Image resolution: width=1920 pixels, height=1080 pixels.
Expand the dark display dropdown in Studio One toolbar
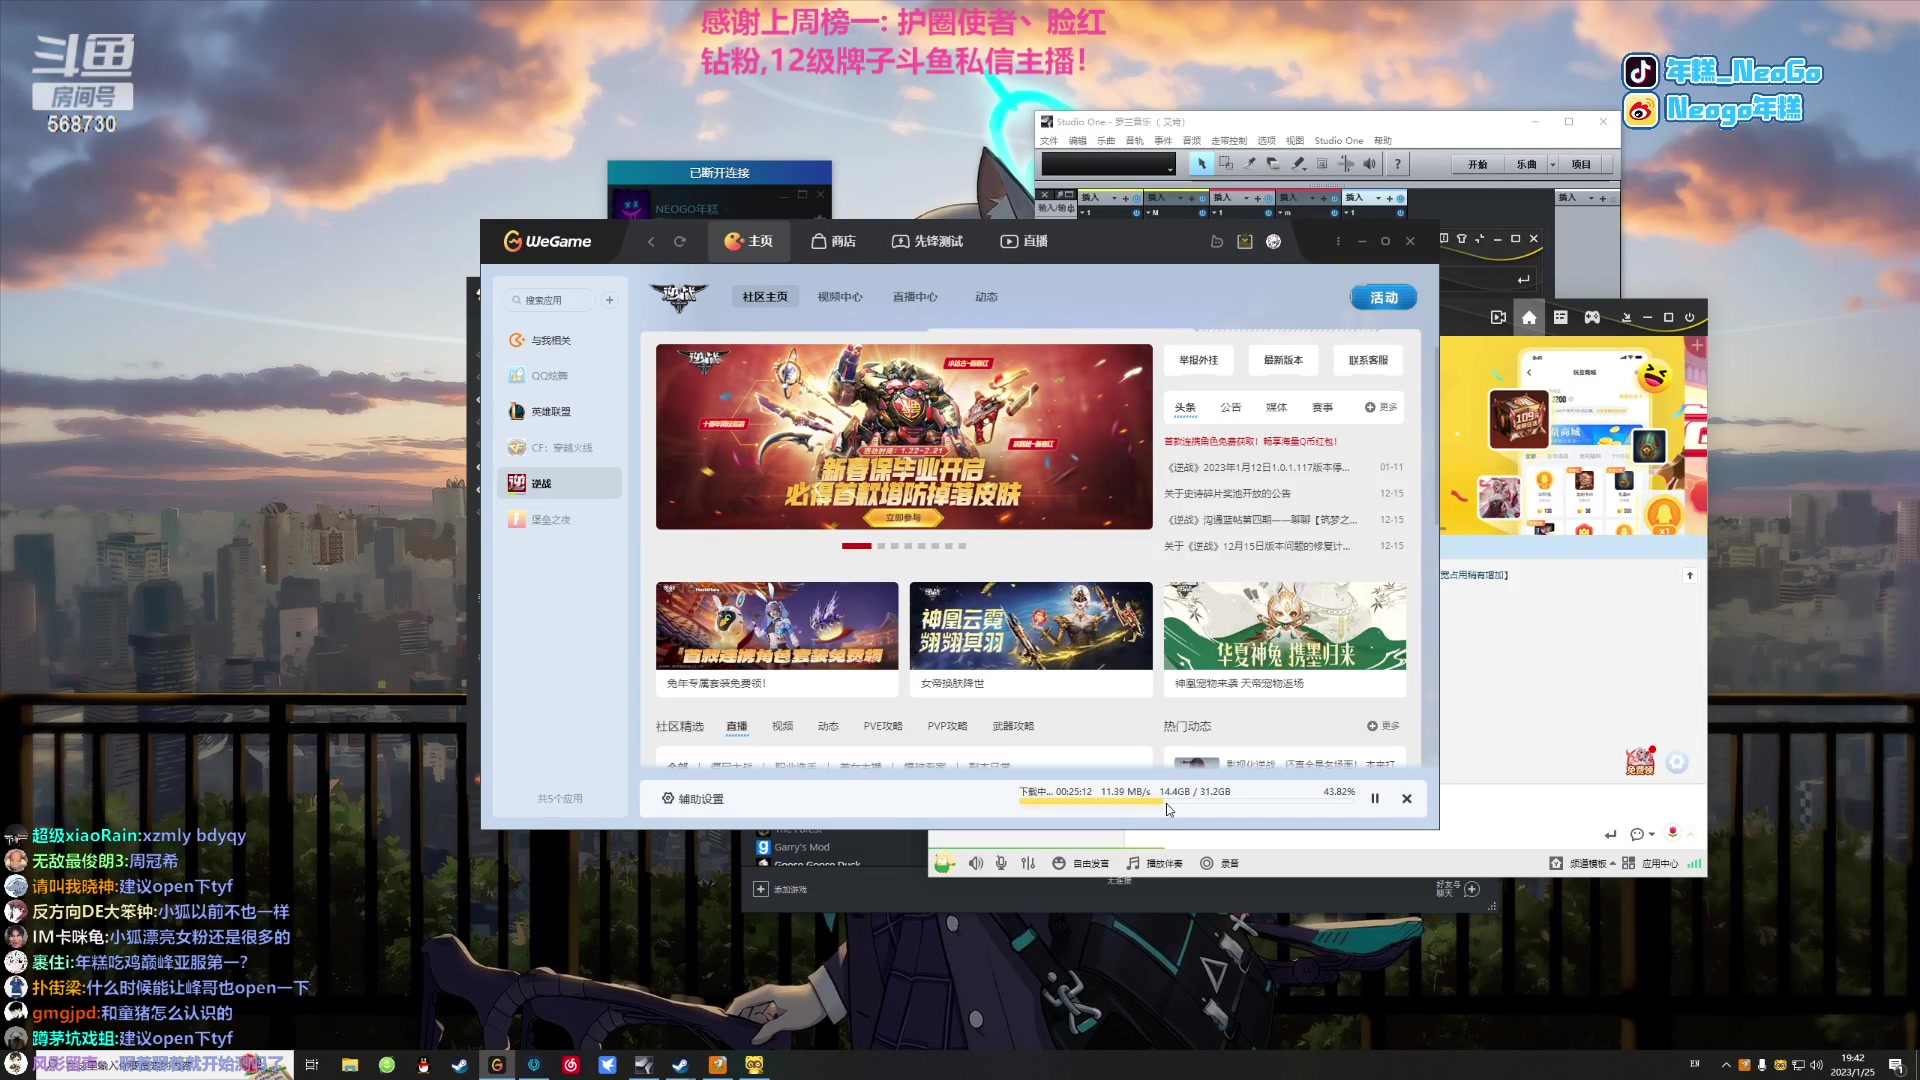point(1170,169)
